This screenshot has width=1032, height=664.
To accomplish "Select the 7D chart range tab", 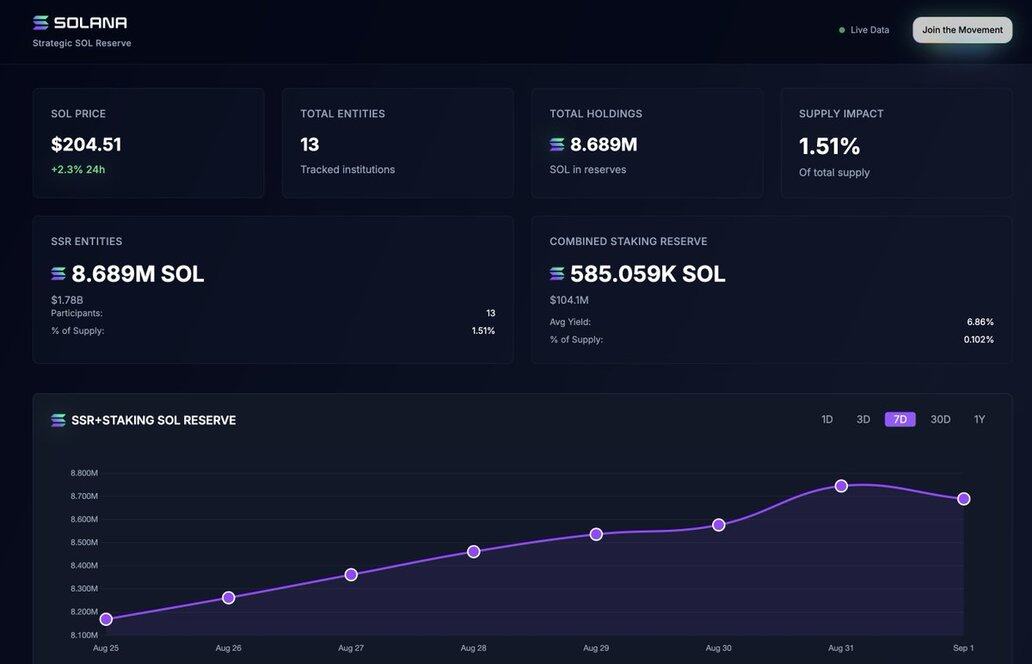I will [900, 419].
